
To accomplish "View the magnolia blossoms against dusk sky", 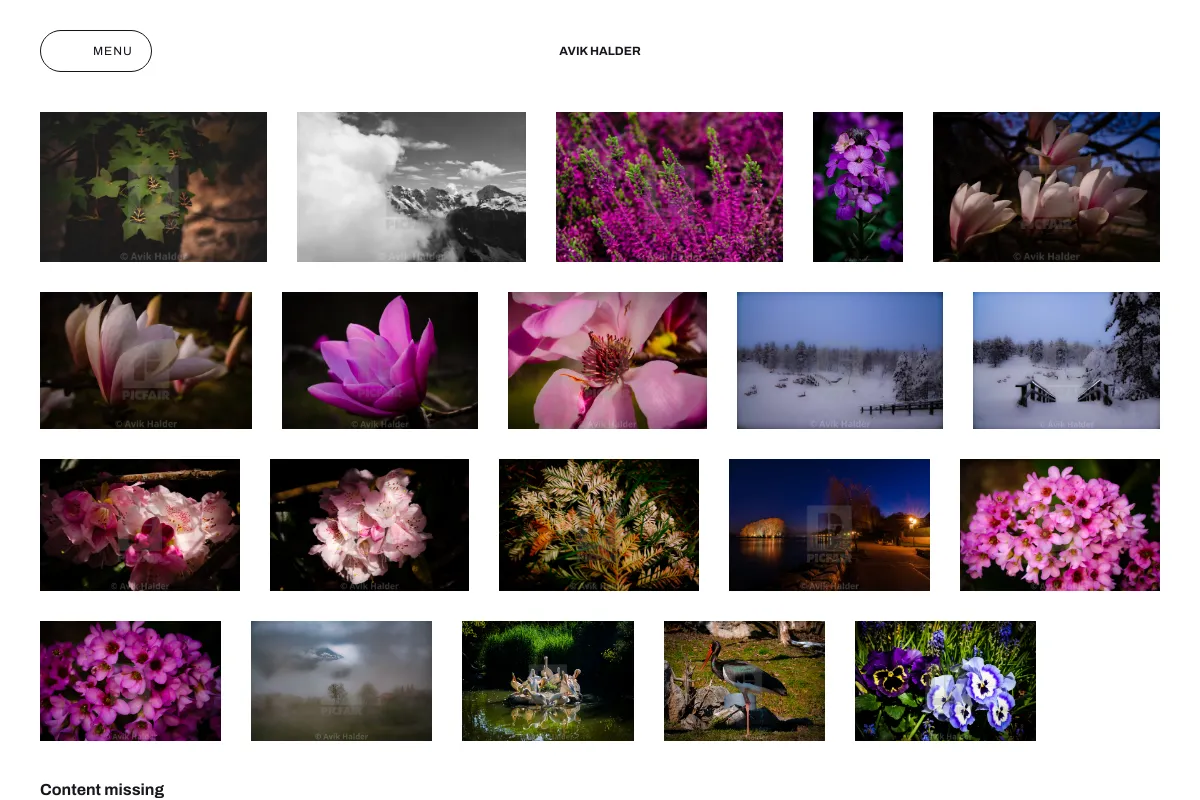I will pyautogui.click(x=1046, y=187).
